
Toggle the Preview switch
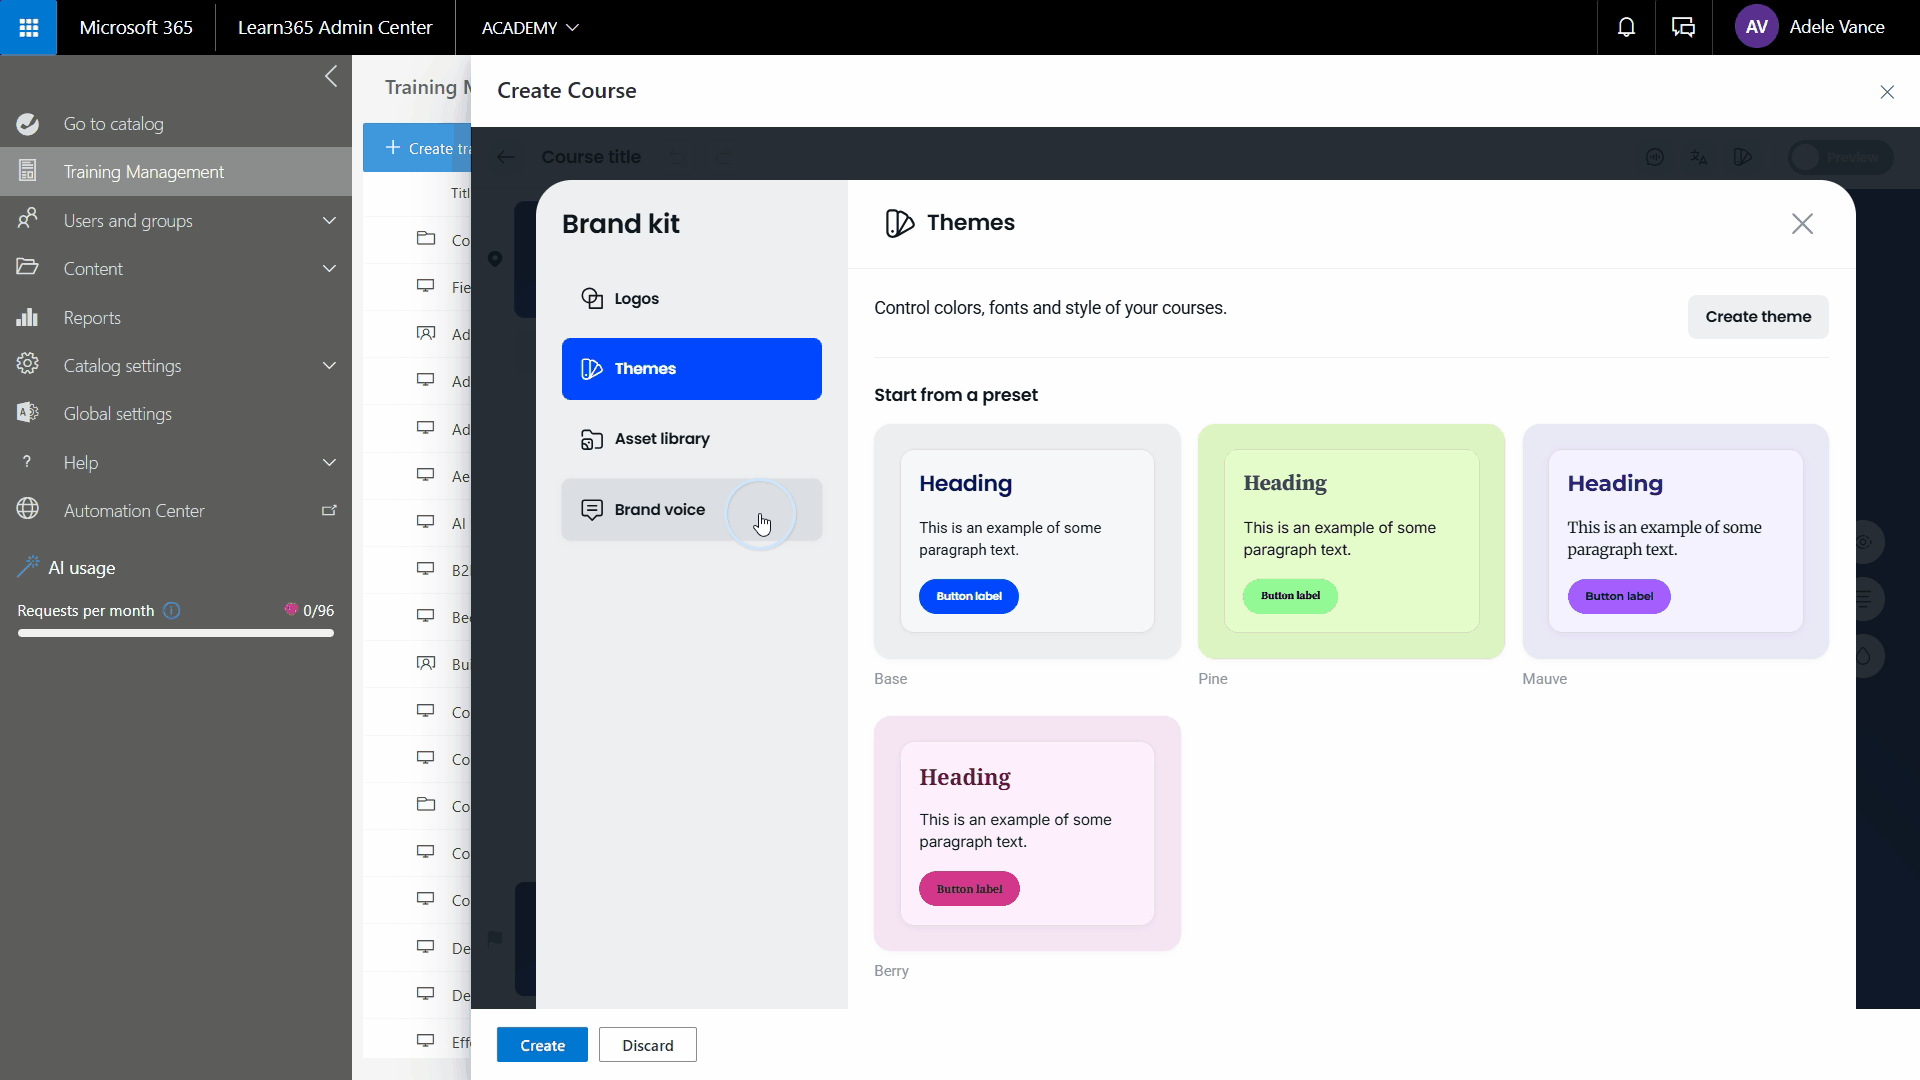click(1840, 157)
